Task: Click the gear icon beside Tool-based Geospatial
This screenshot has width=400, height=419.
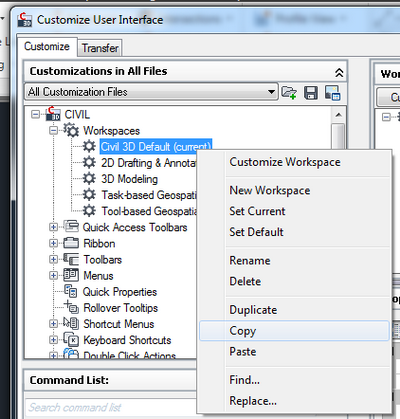Action: 89,211
